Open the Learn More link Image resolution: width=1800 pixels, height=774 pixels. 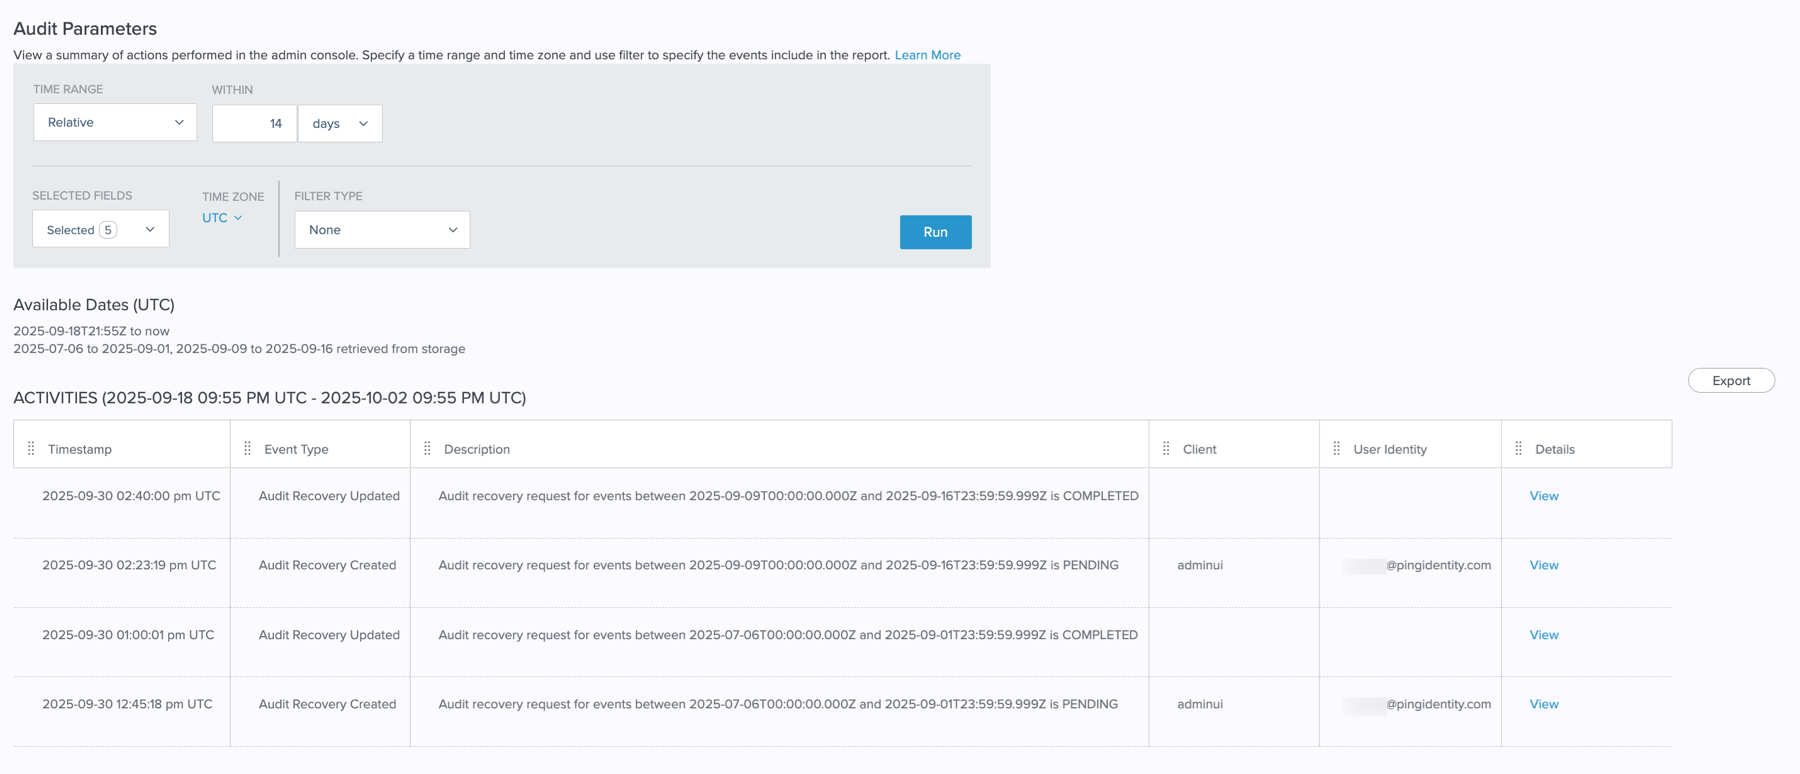click(927, 55)
